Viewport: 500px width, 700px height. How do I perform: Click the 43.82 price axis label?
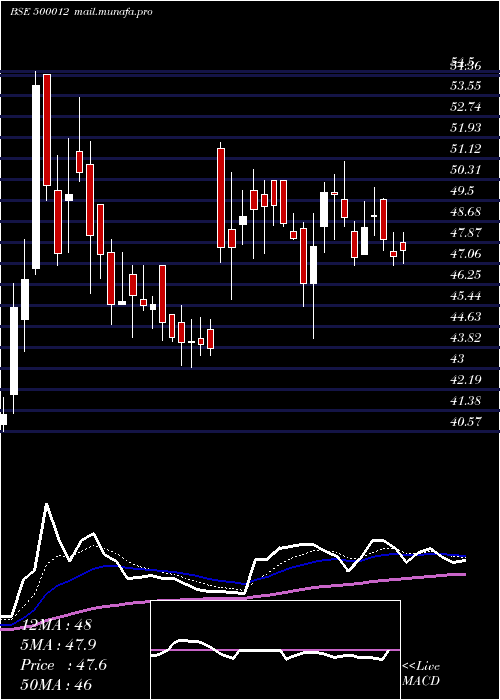(466, 338)
